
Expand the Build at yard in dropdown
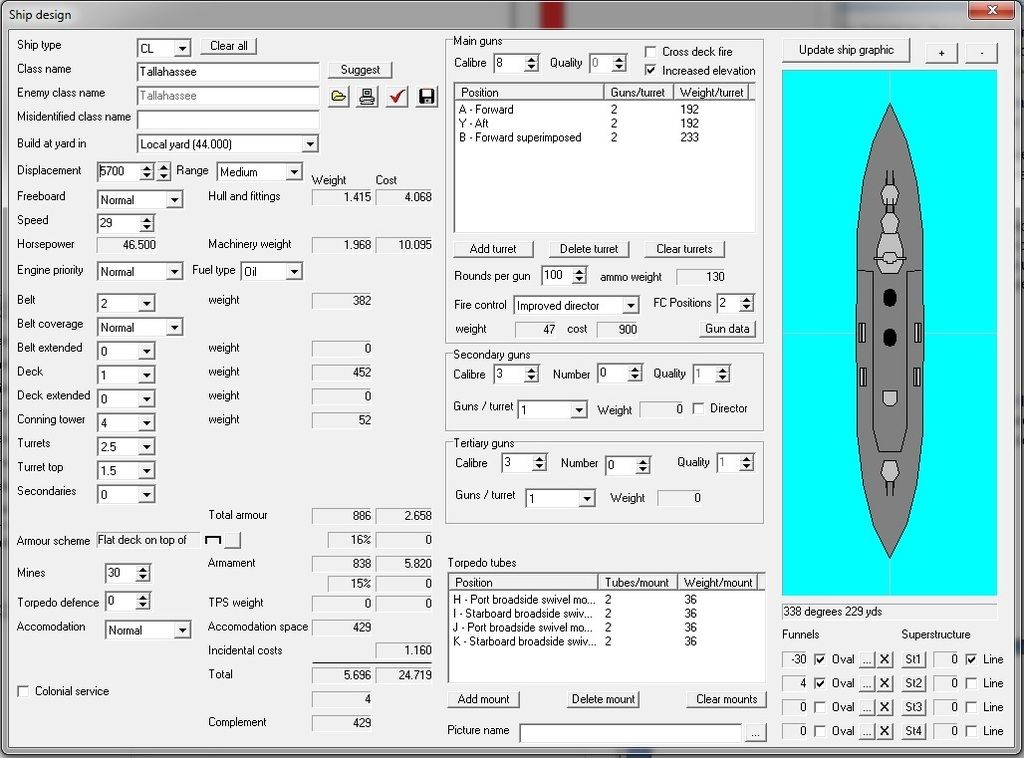pos(310,144)
